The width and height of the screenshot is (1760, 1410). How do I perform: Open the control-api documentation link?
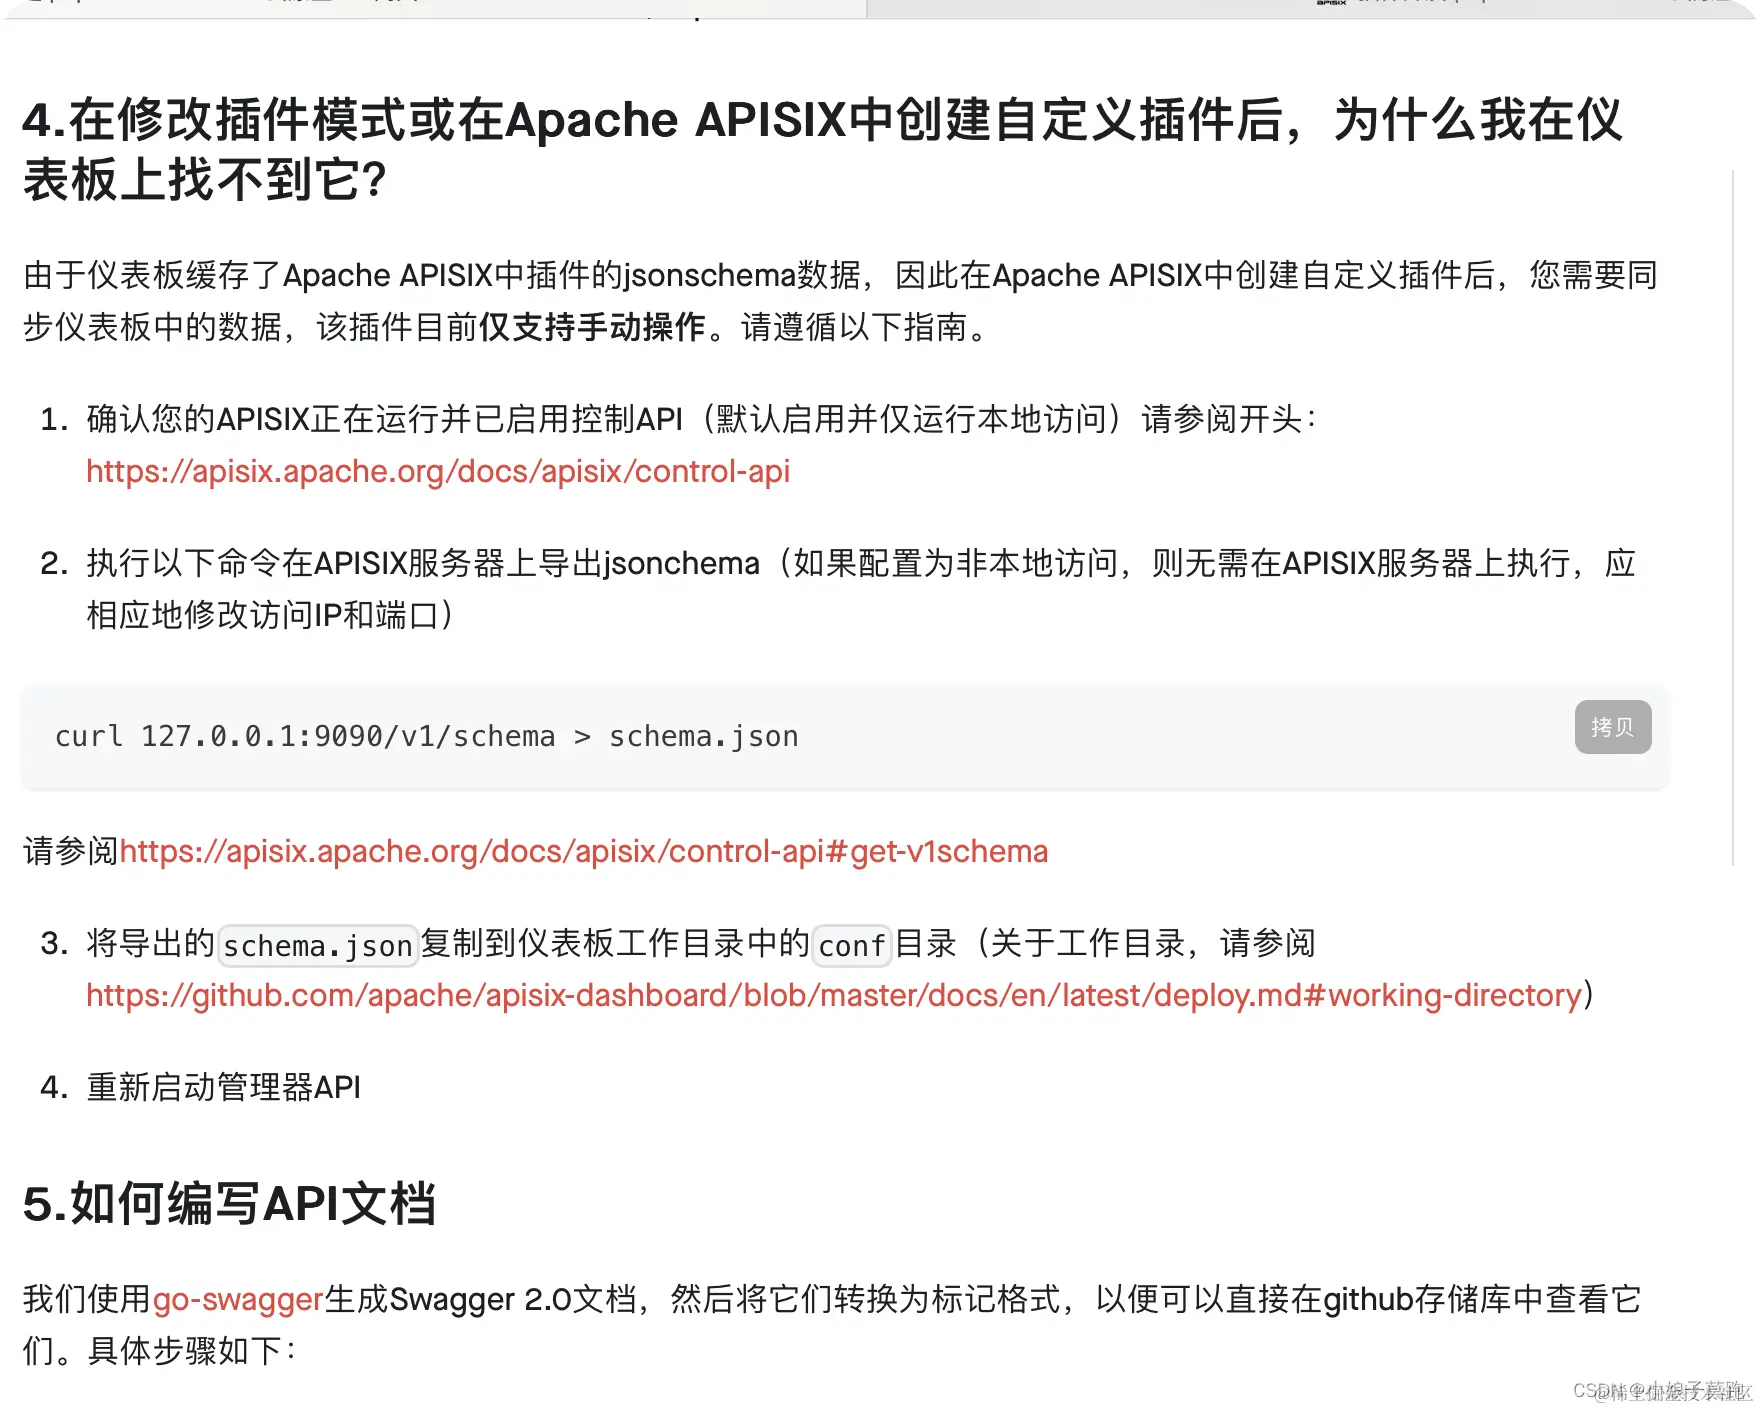click(x=437, y=470)
